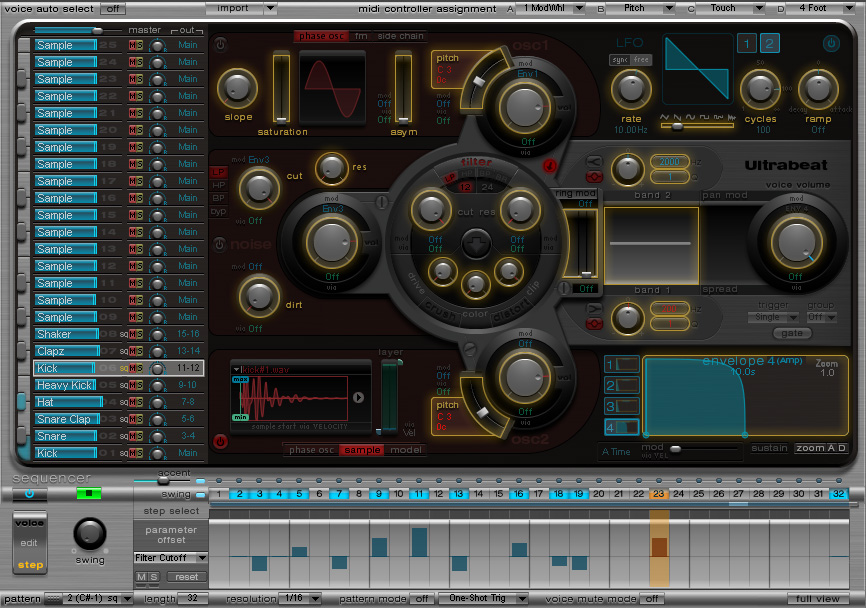Open the Filter Cutoff parameter dropdown

[x=171, y=557]
